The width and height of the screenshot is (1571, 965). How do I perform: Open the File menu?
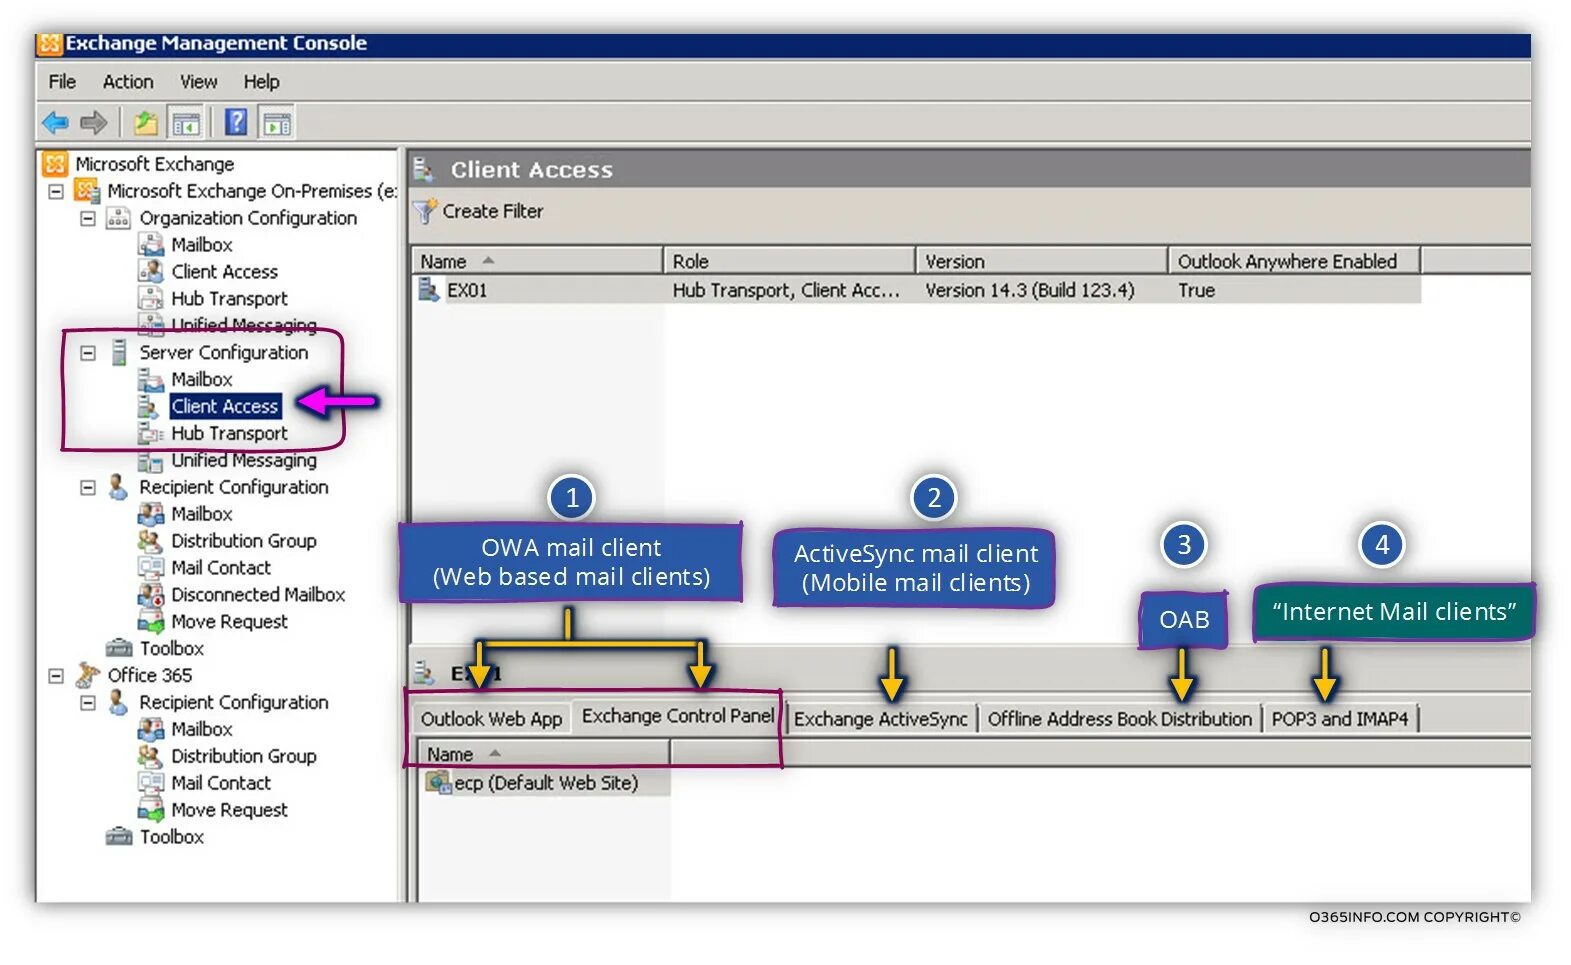62,82
